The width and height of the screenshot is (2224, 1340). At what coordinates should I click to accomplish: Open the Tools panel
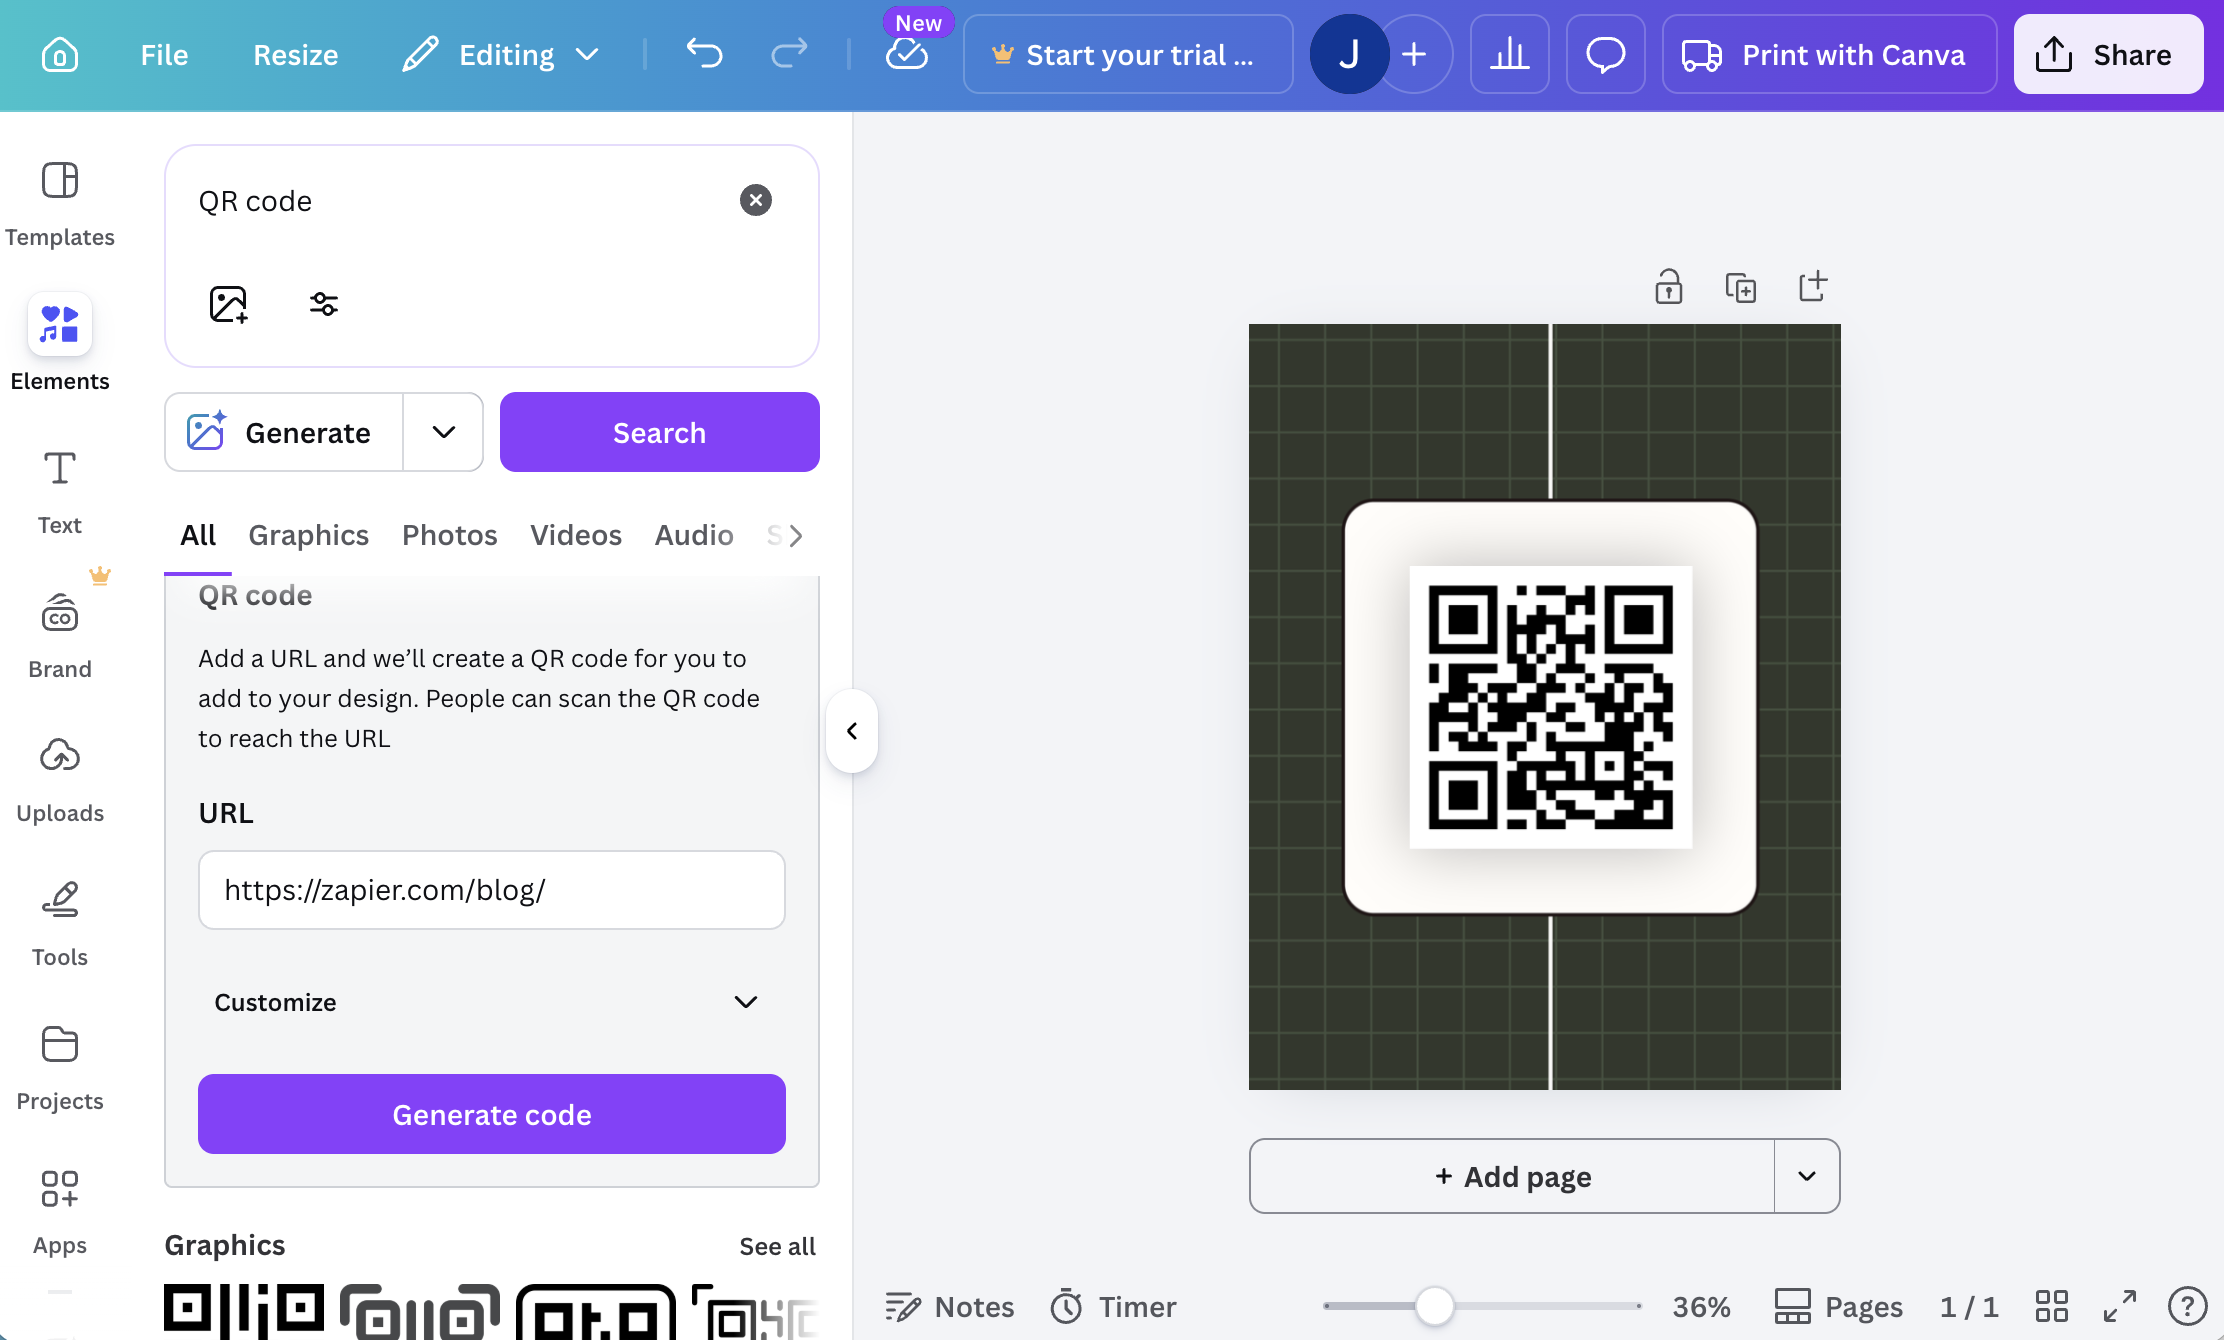coord(59,920)
